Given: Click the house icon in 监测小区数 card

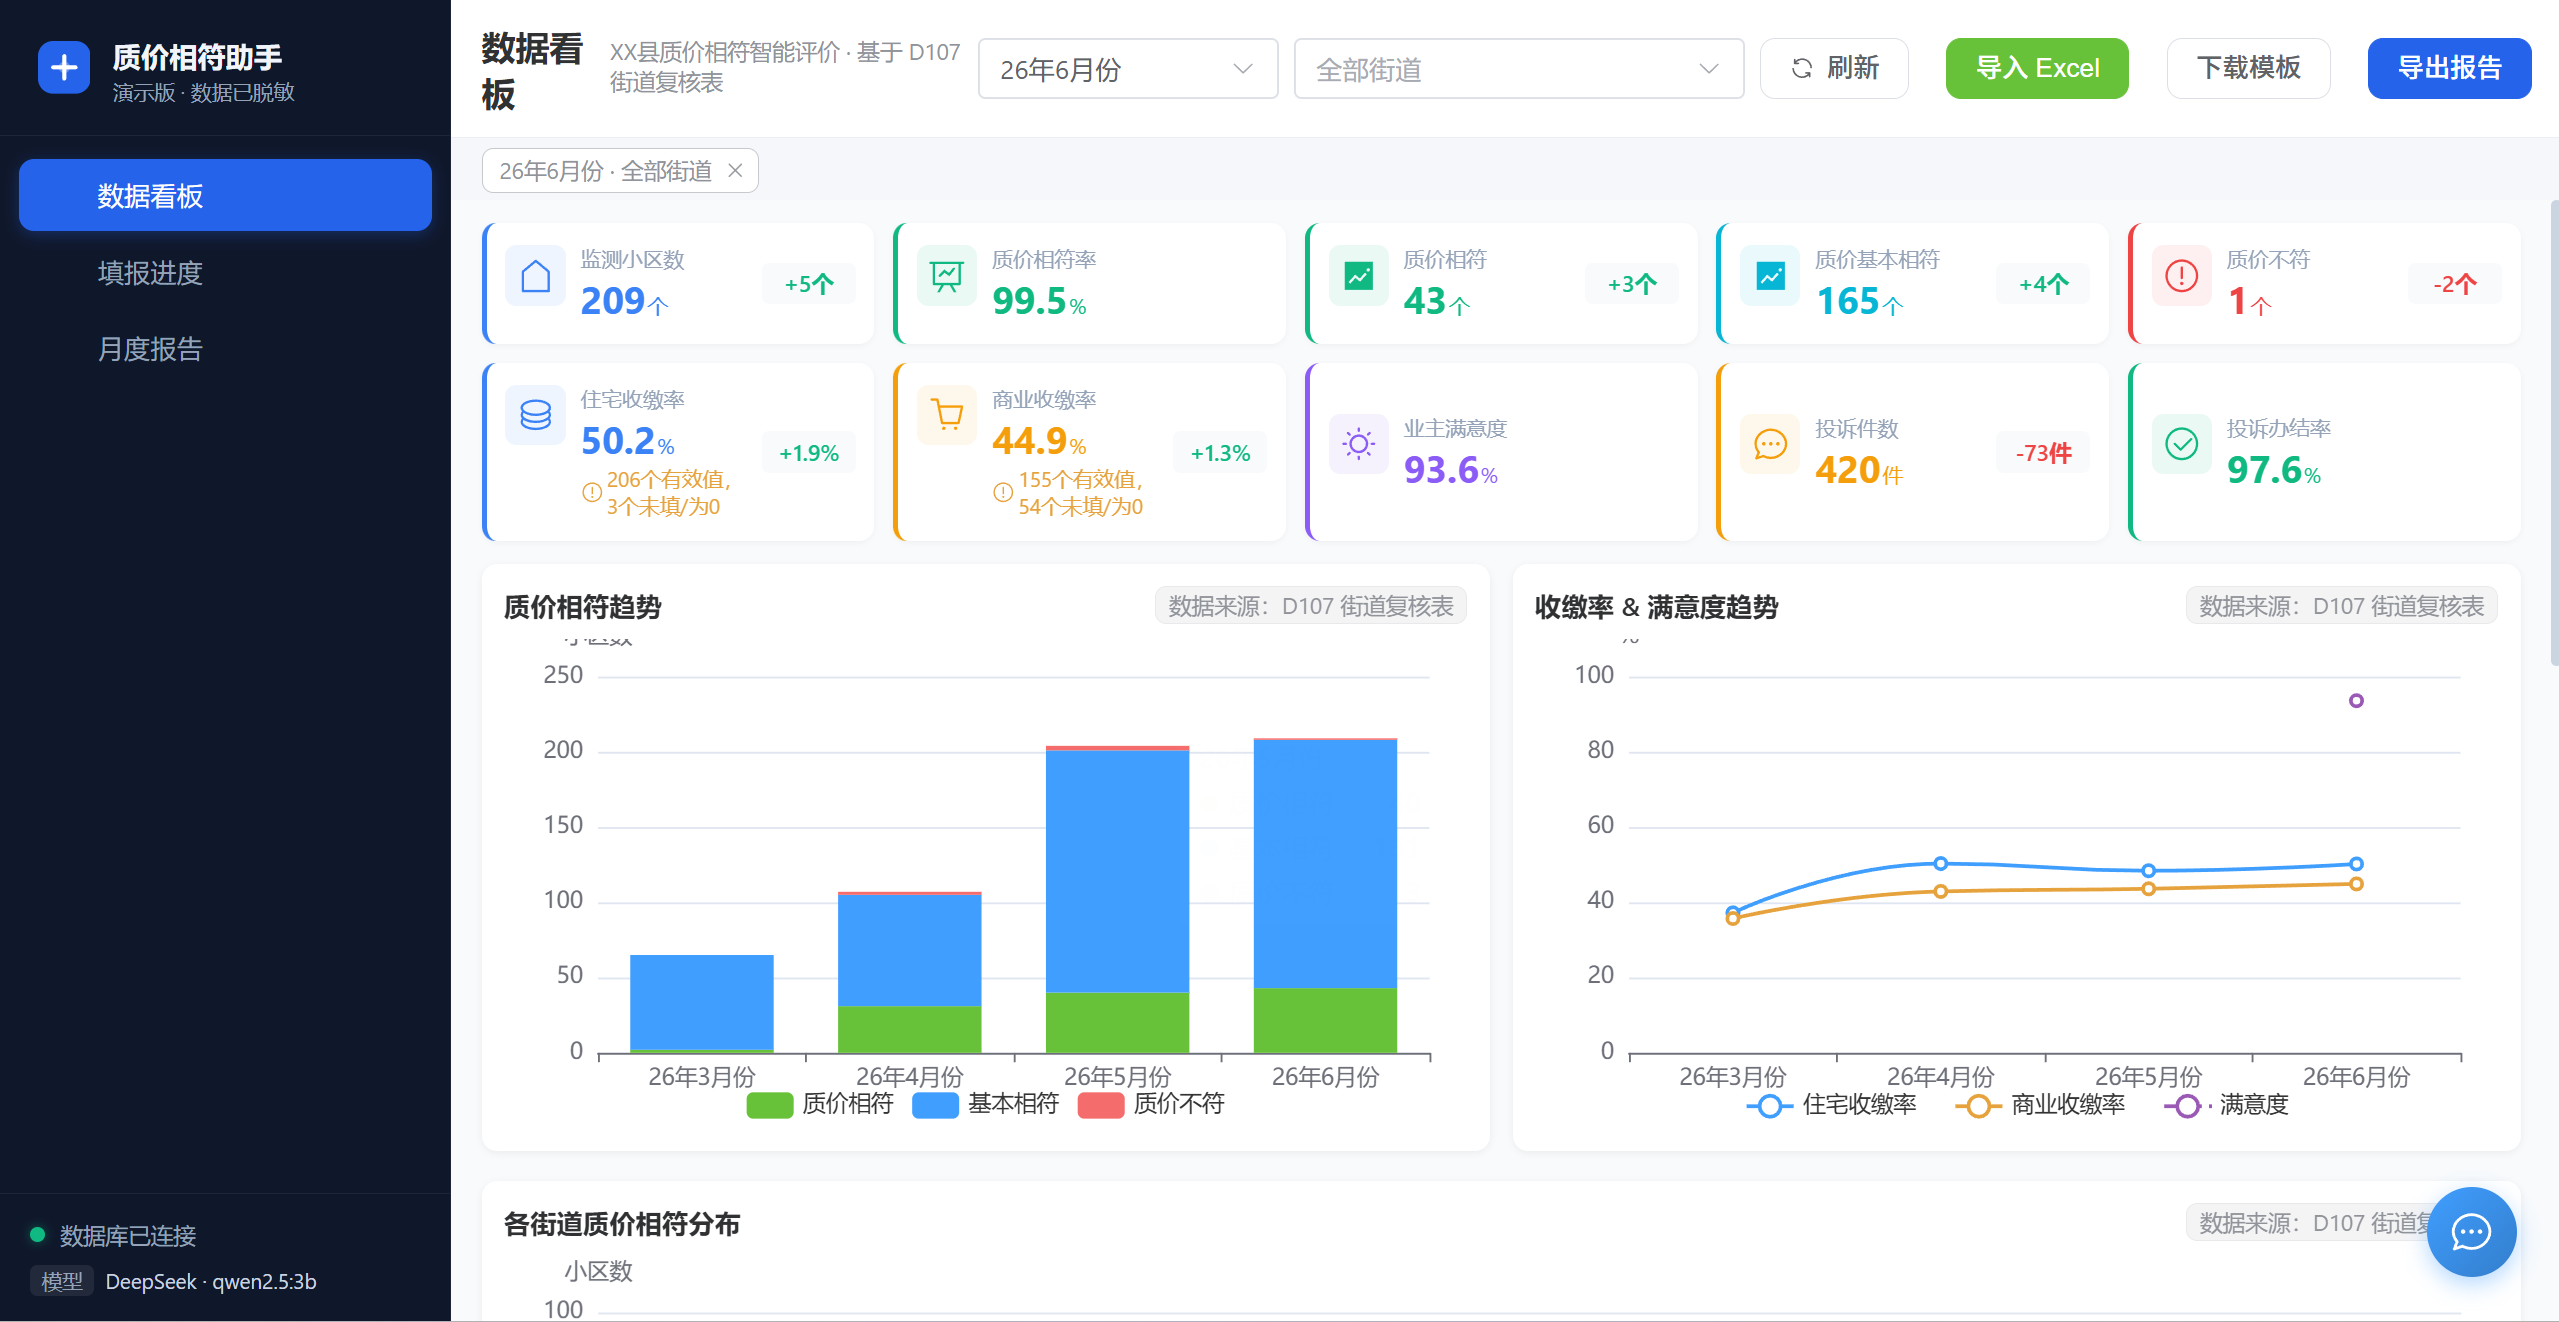Looking at the screenshot, I should [535, 276].
